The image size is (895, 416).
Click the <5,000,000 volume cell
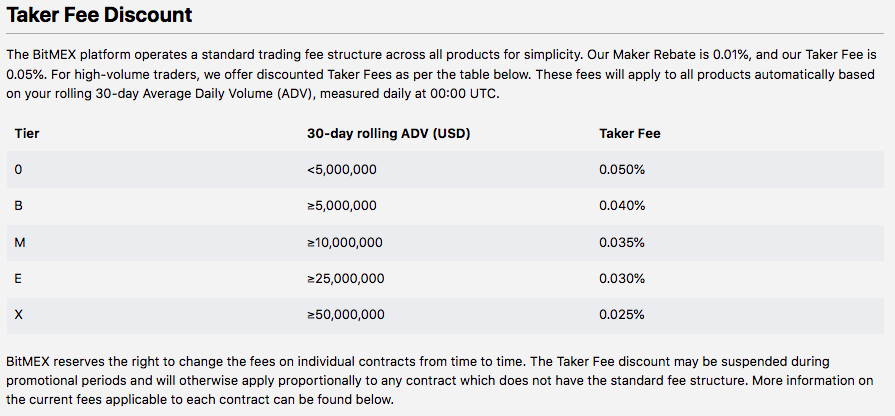coord(341,169)
